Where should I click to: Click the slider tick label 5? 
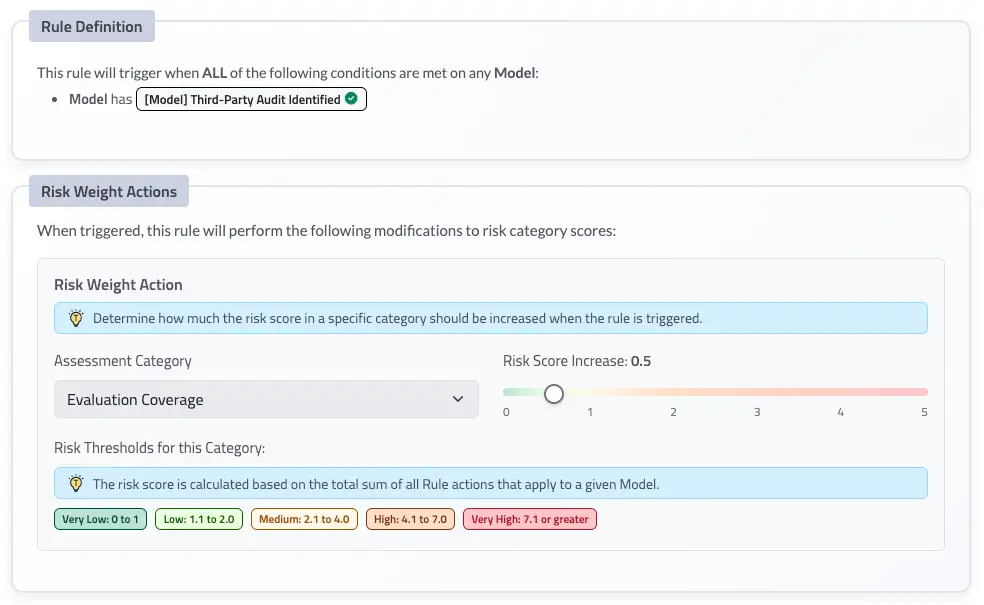[924, 412]
